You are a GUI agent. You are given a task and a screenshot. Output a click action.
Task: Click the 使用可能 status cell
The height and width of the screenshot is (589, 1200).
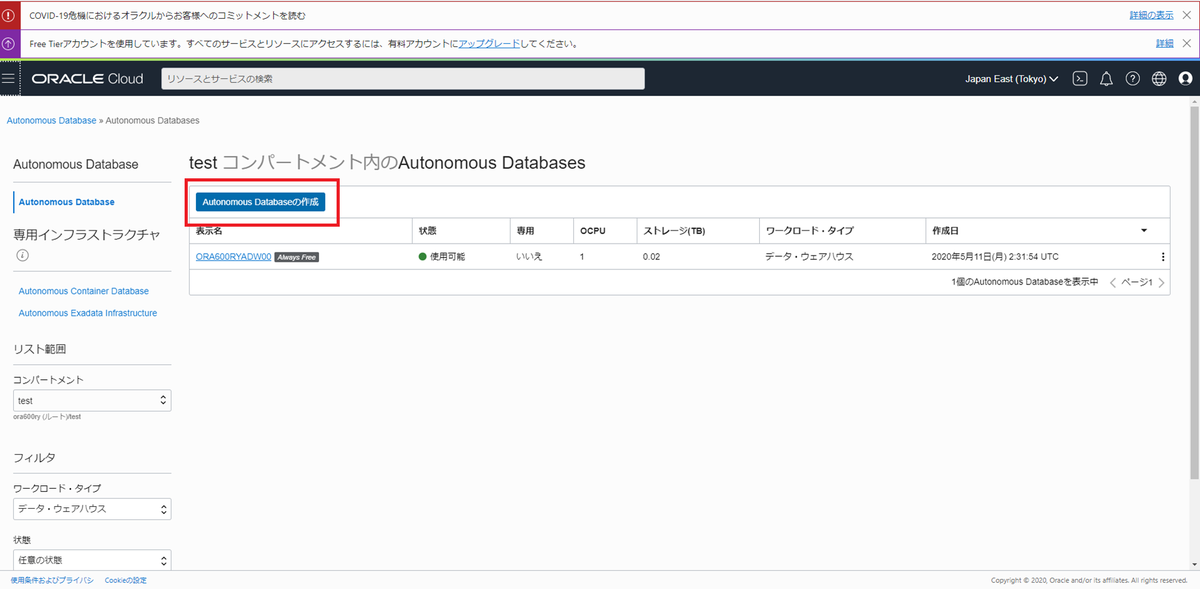coord(442,256)
